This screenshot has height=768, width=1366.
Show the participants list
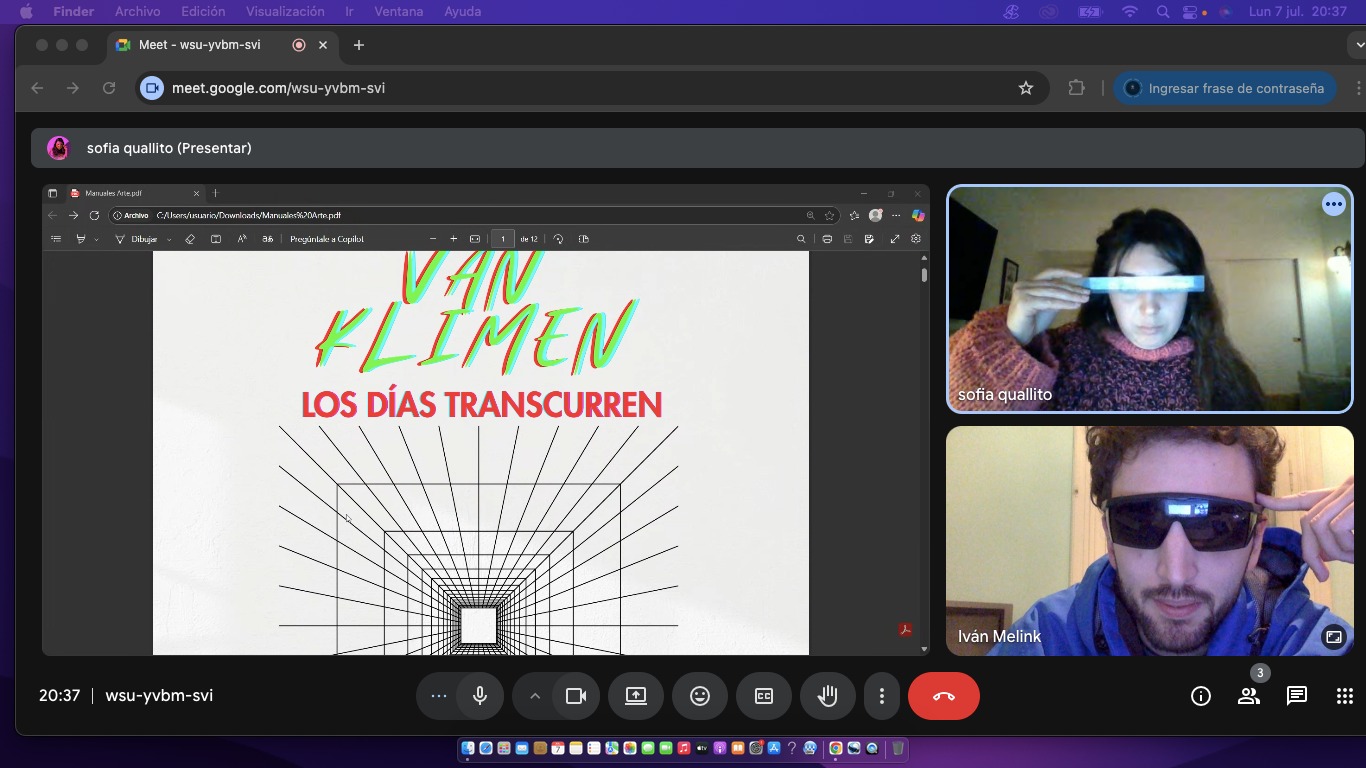pyautogui.click(x=1248, y=695)
